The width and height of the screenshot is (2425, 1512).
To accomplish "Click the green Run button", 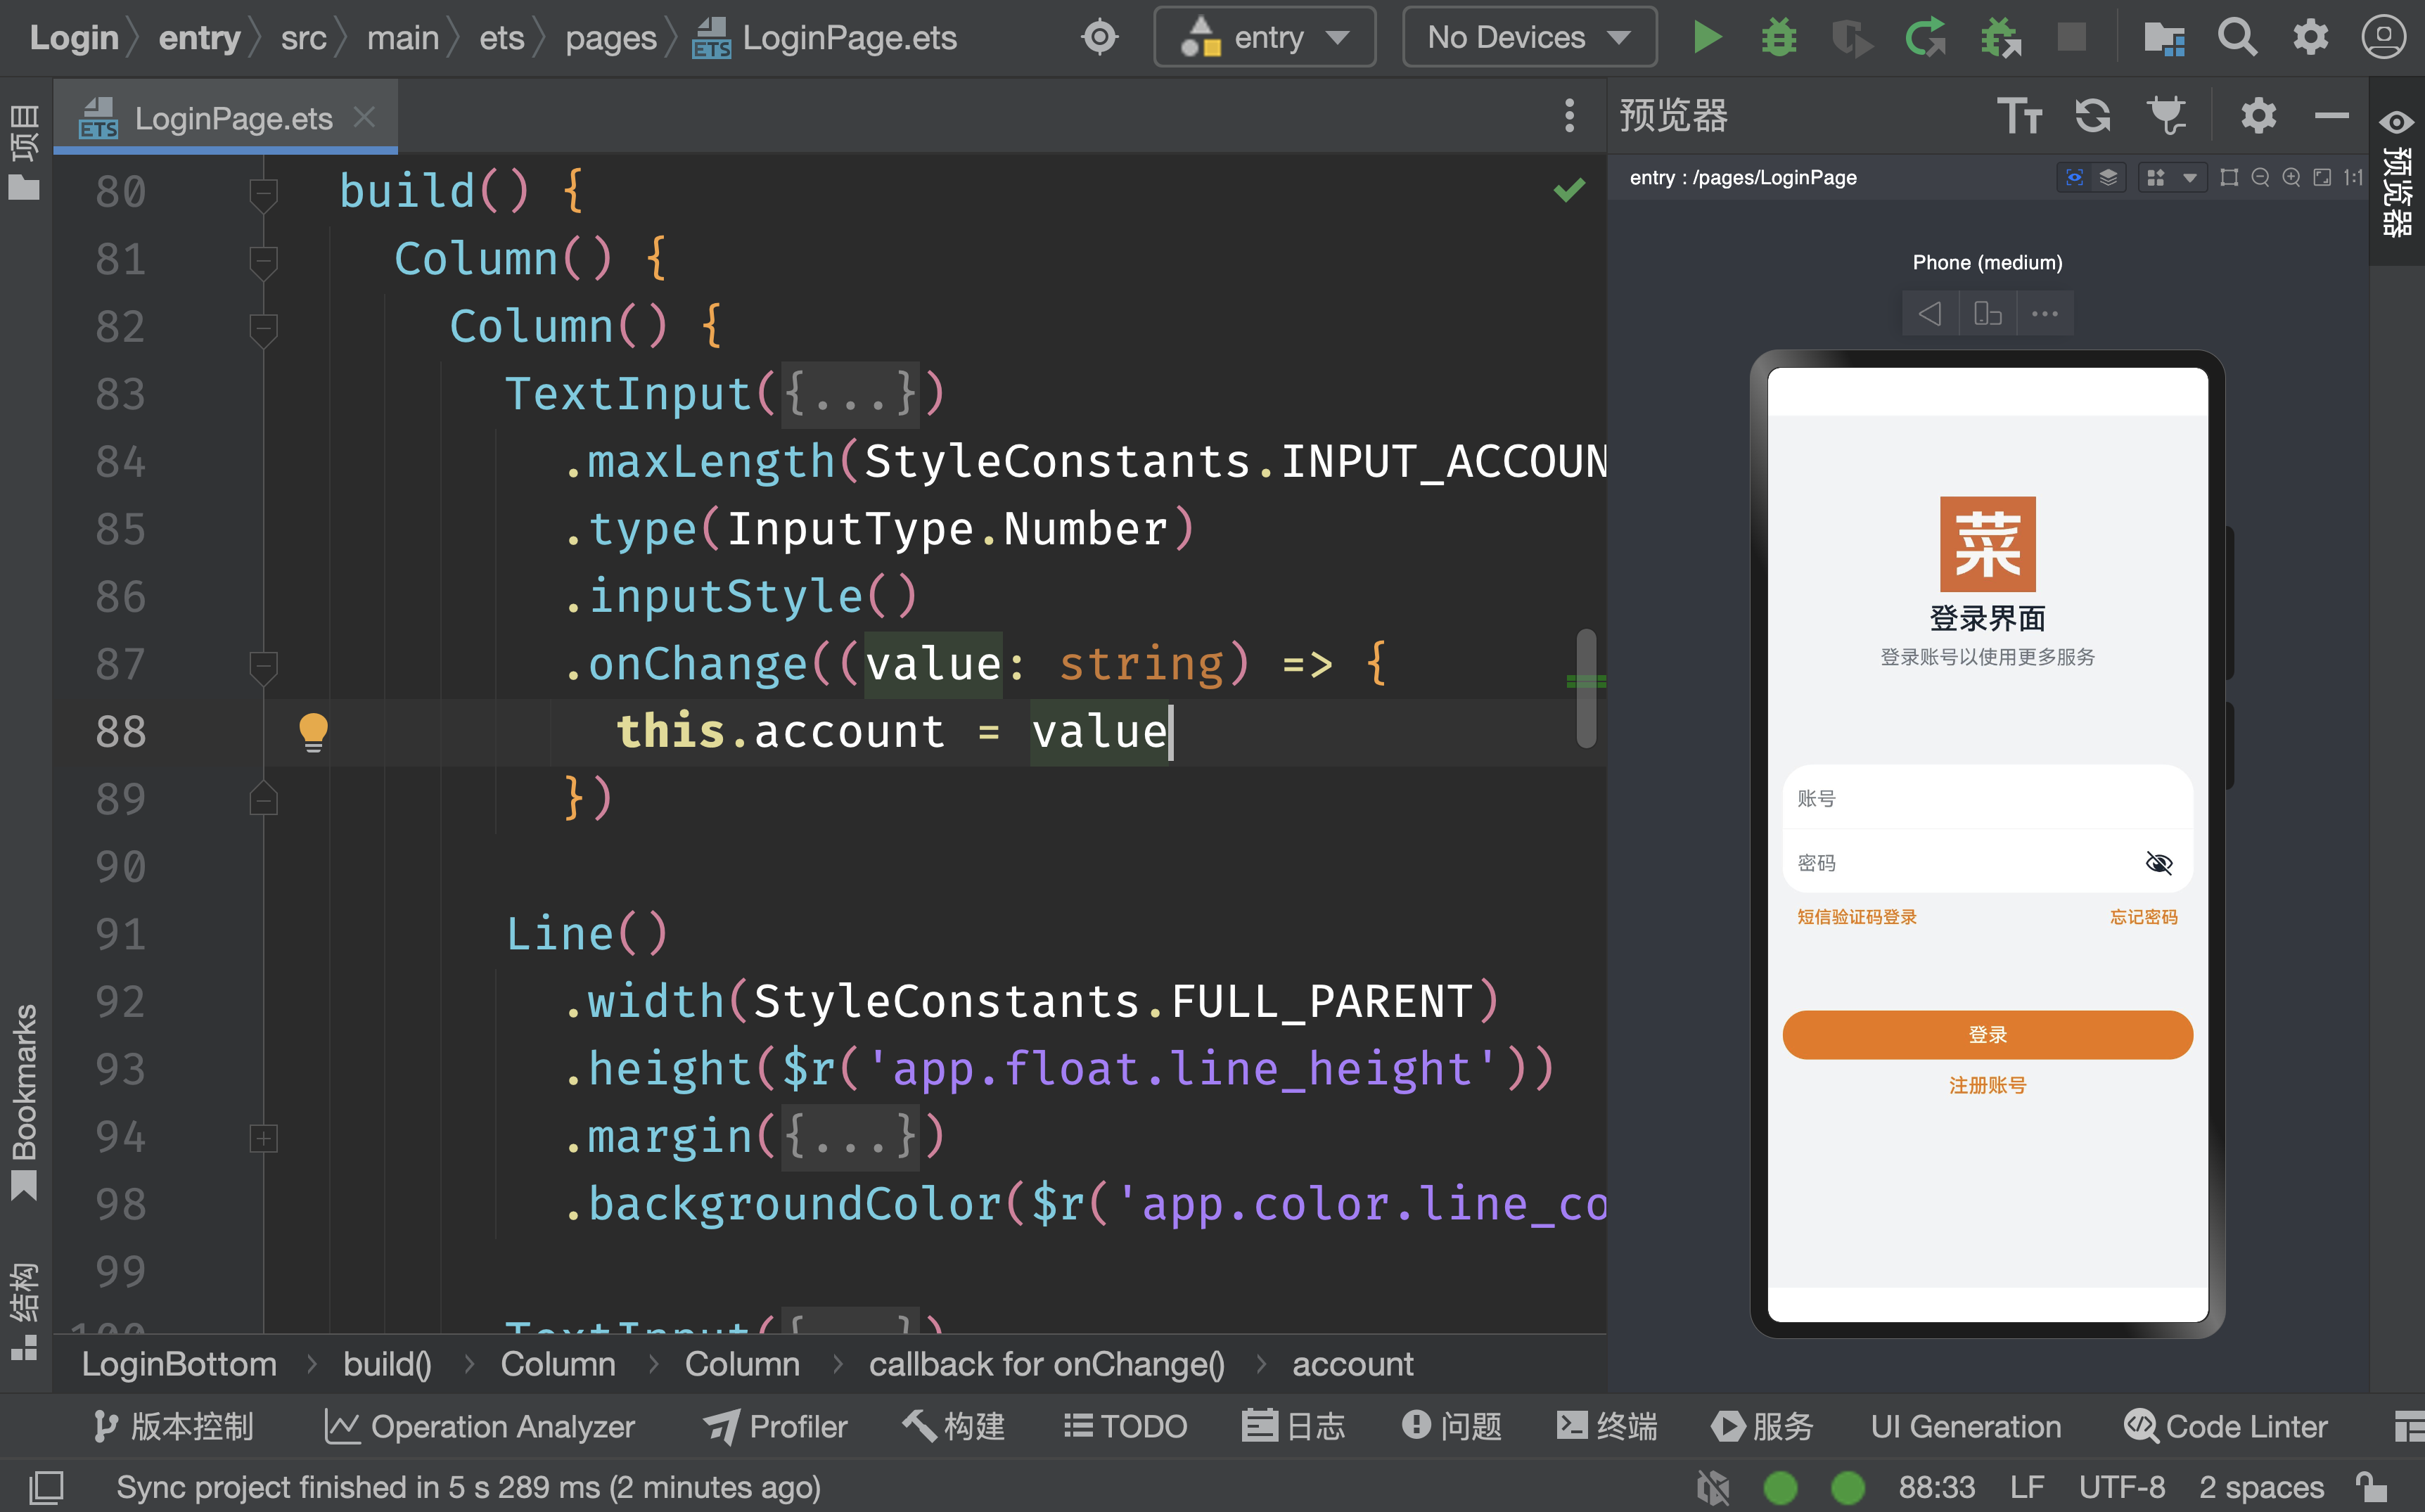I will (x=1707, y=38).
